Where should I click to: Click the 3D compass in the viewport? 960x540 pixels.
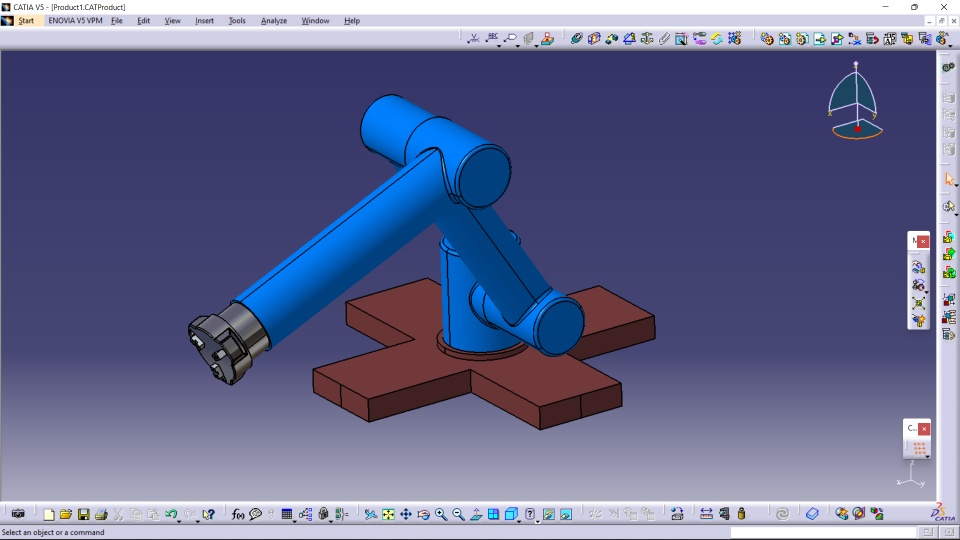(x=856, y=101)
